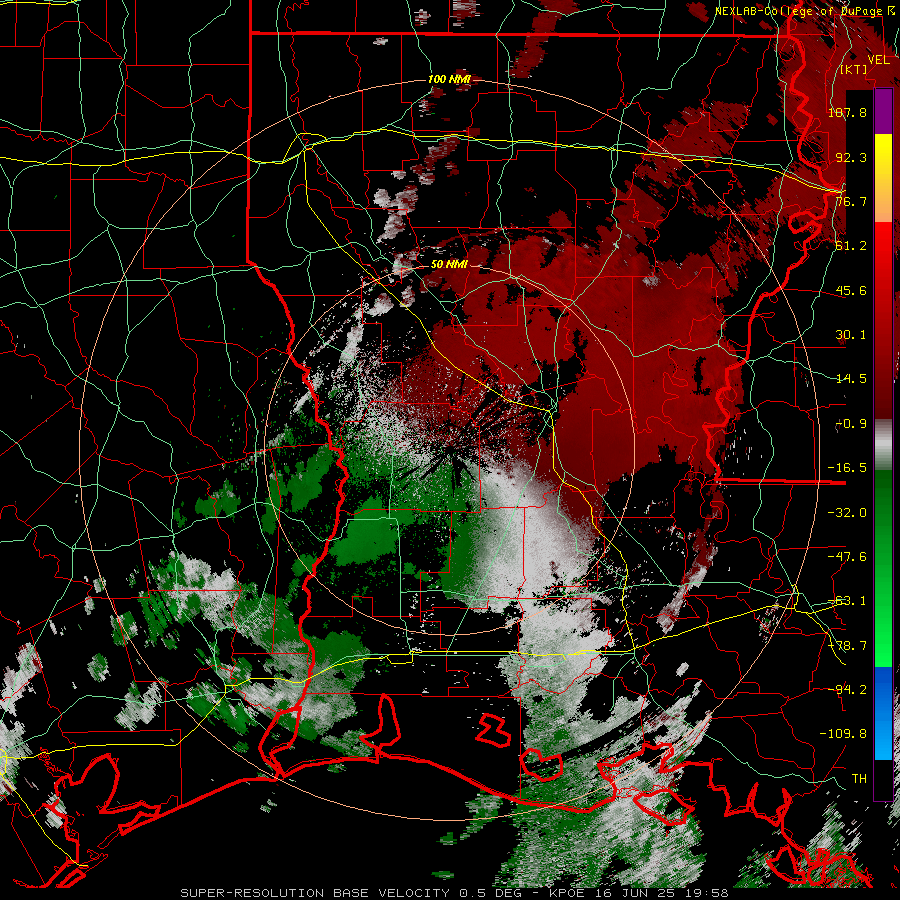The image size is (900, 900).
Task: Click the [KT] units label
Action: [854, 69]
